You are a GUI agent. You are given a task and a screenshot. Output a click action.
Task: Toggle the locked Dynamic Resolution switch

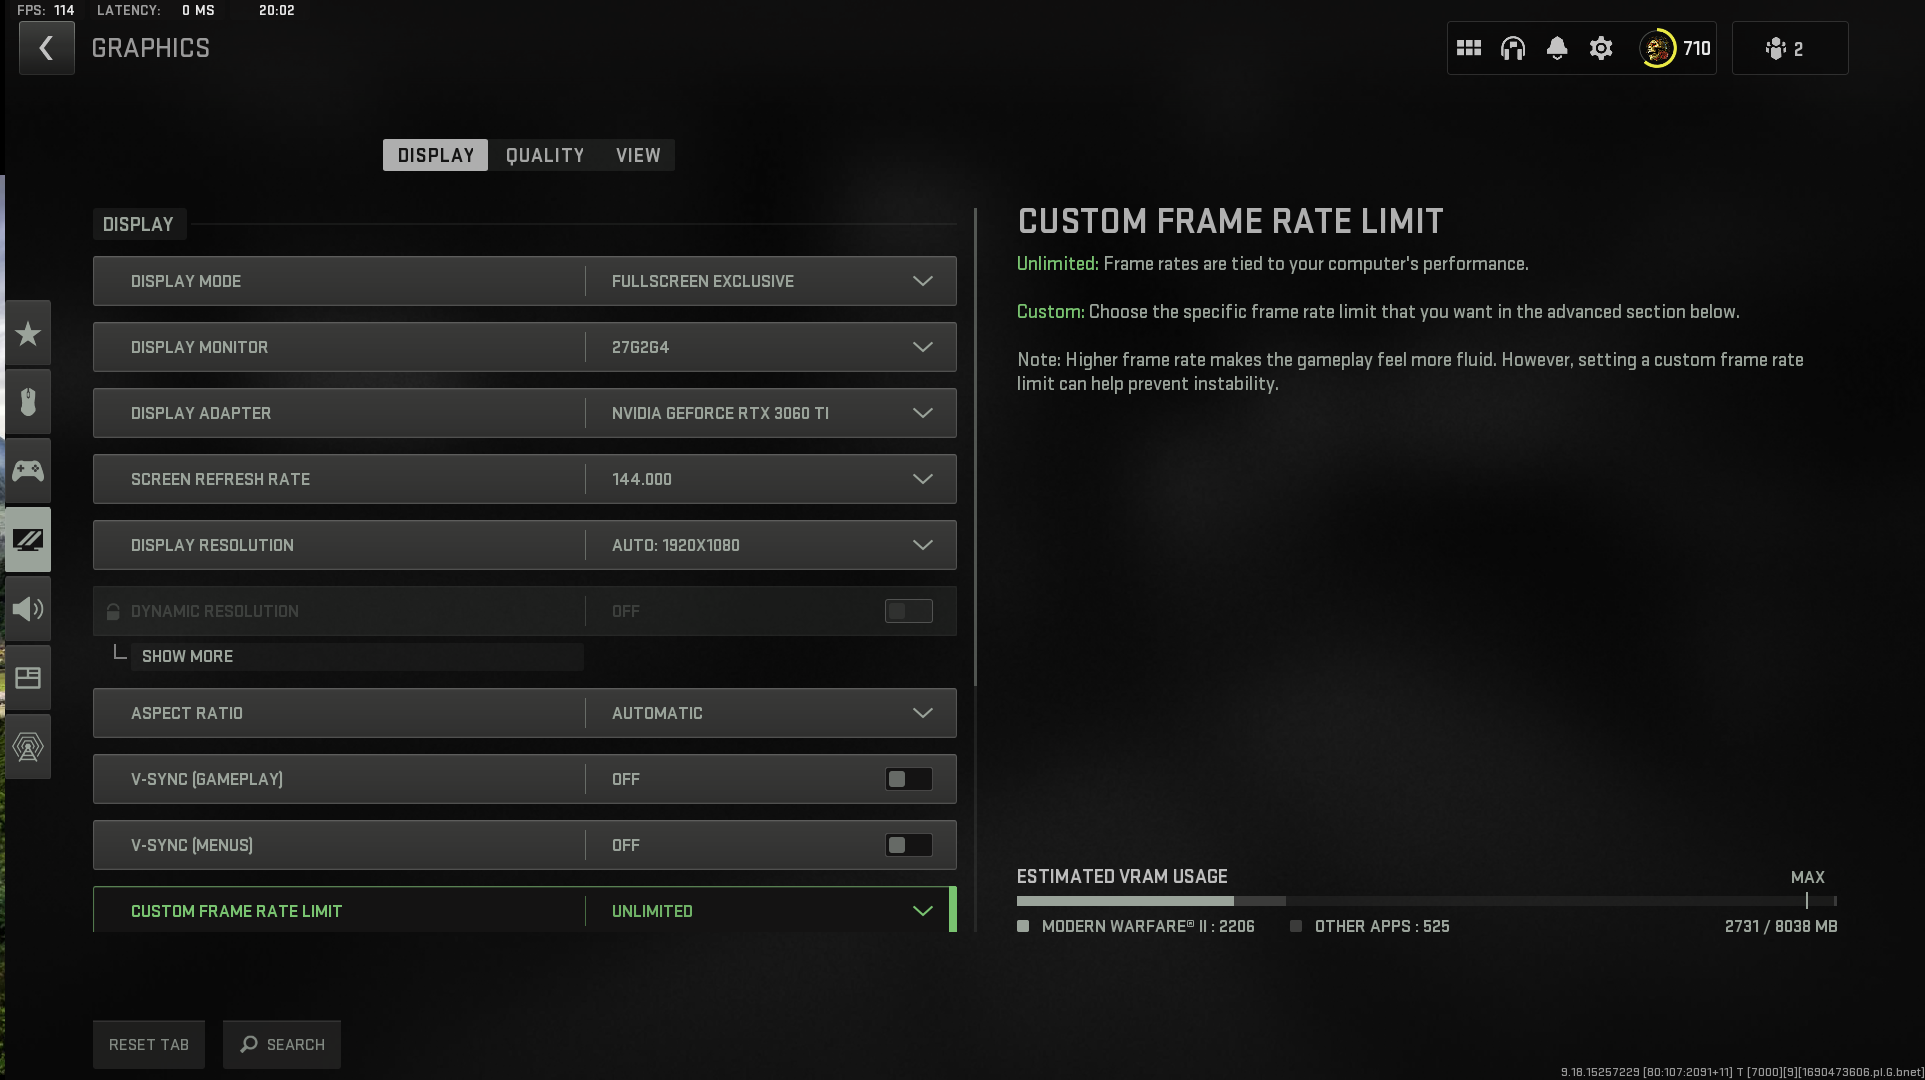tap(908, 611)
